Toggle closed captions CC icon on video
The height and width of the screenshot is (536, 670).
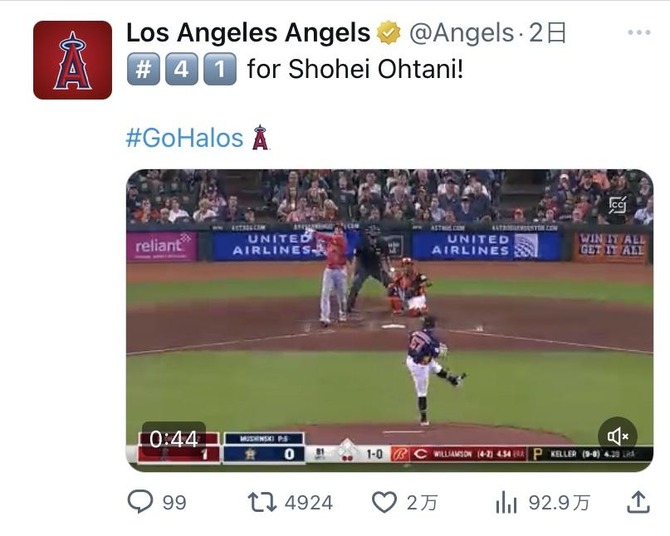[x=619, y=204]
